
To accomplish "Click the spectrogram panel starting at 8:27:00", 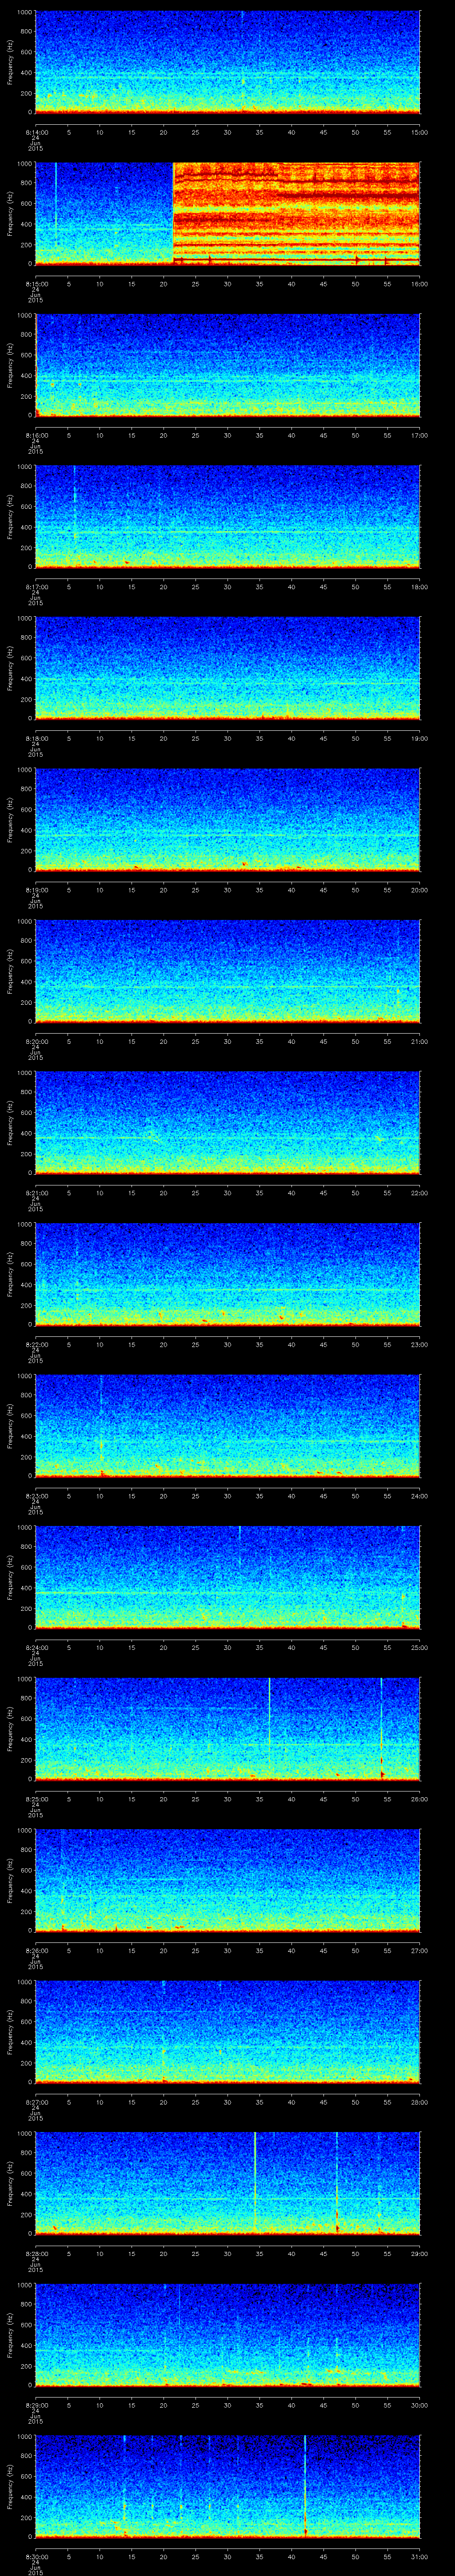I will click(x=227, y=2032).
